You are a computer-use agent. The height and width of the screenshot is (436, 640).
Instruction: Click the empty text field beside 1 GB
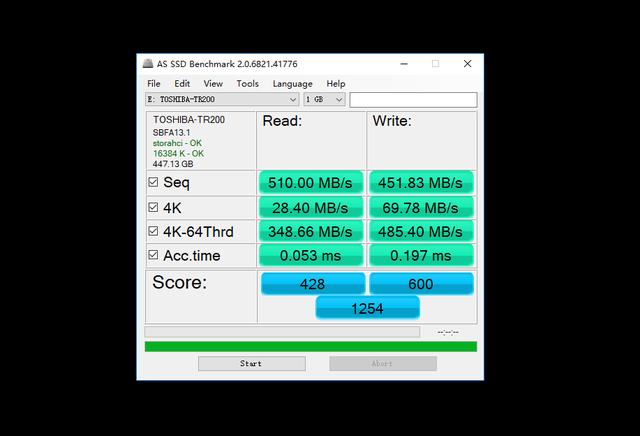(413, 100)
